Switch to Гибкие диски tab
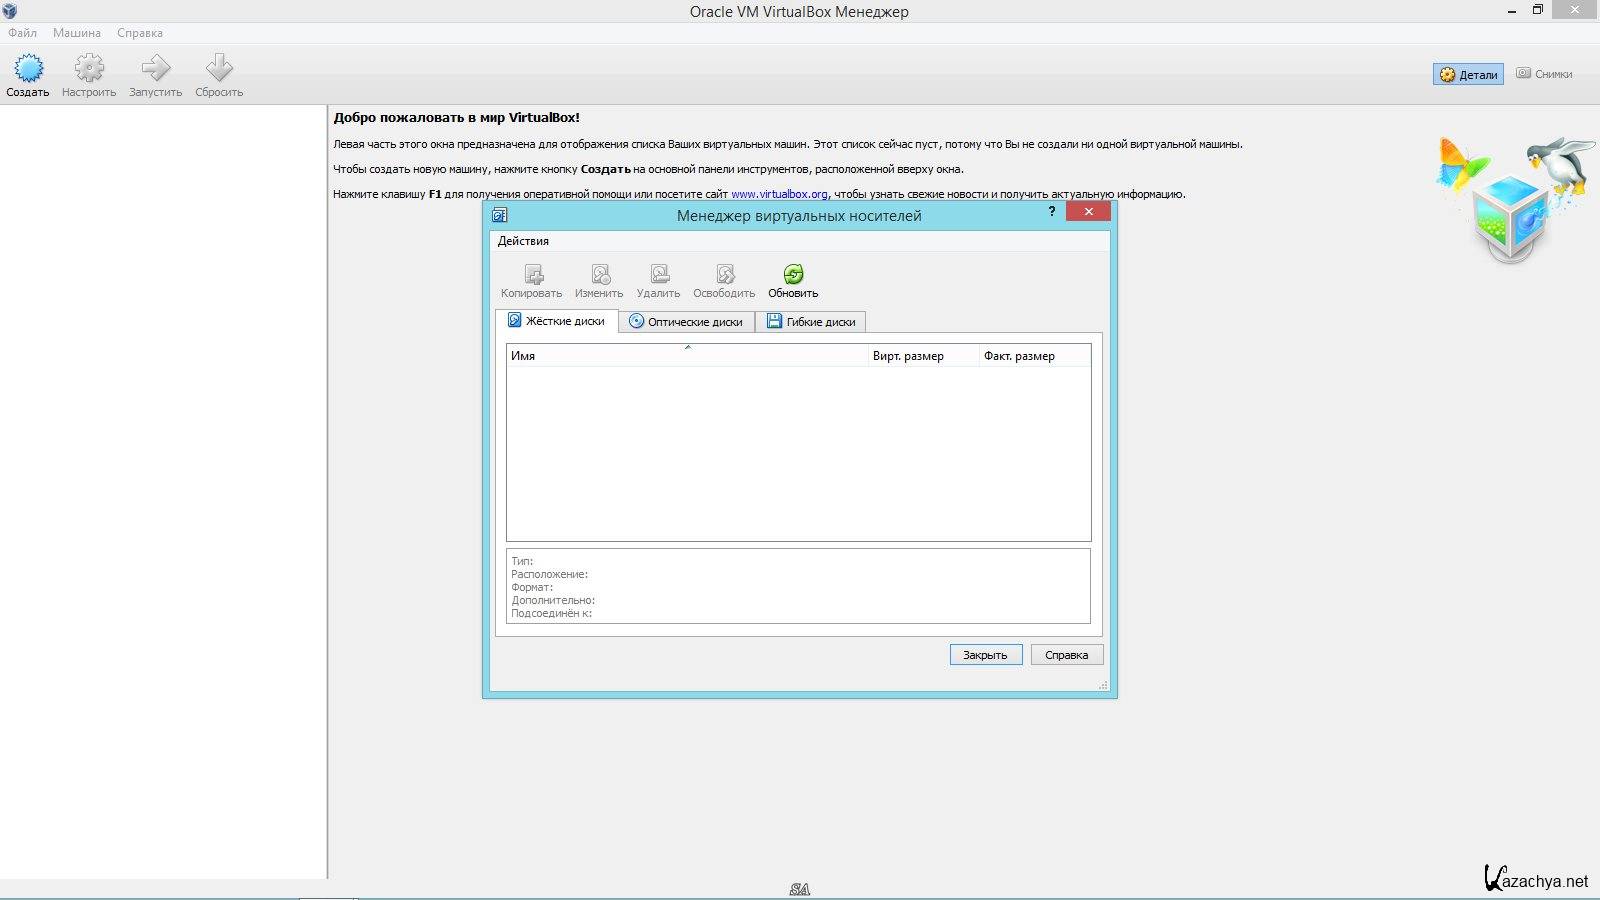This screenshot has width=1600, height=900. pos(811,322)
